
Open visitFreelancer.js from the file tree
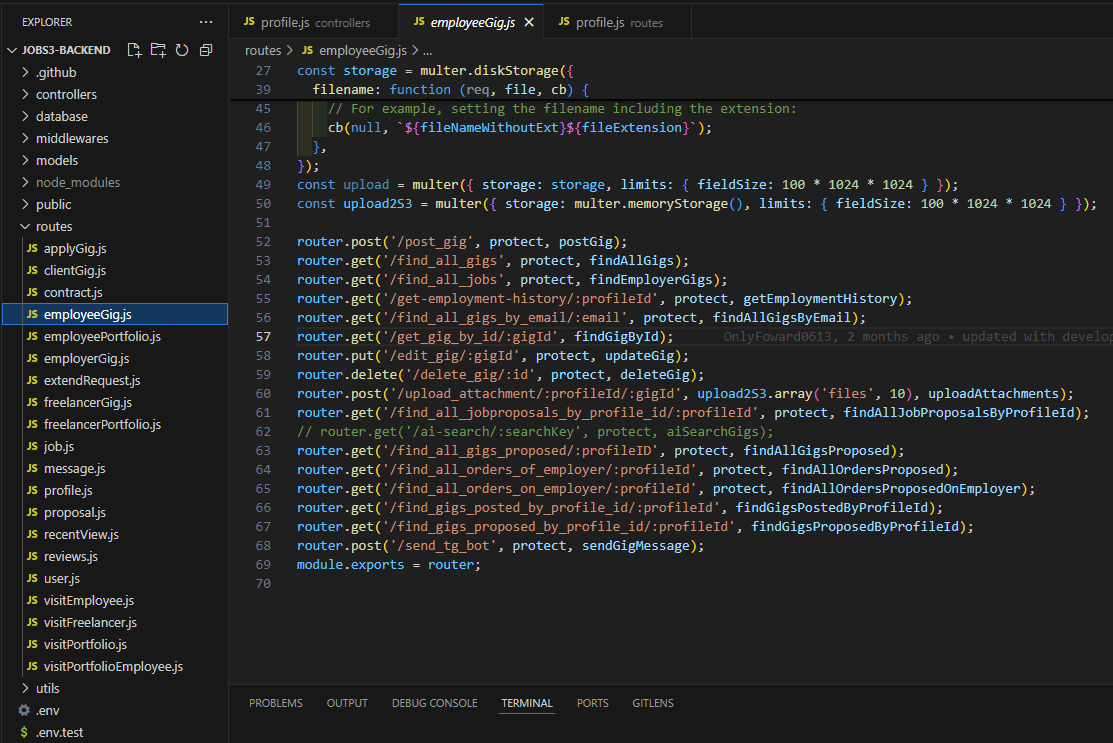point(115,622)
